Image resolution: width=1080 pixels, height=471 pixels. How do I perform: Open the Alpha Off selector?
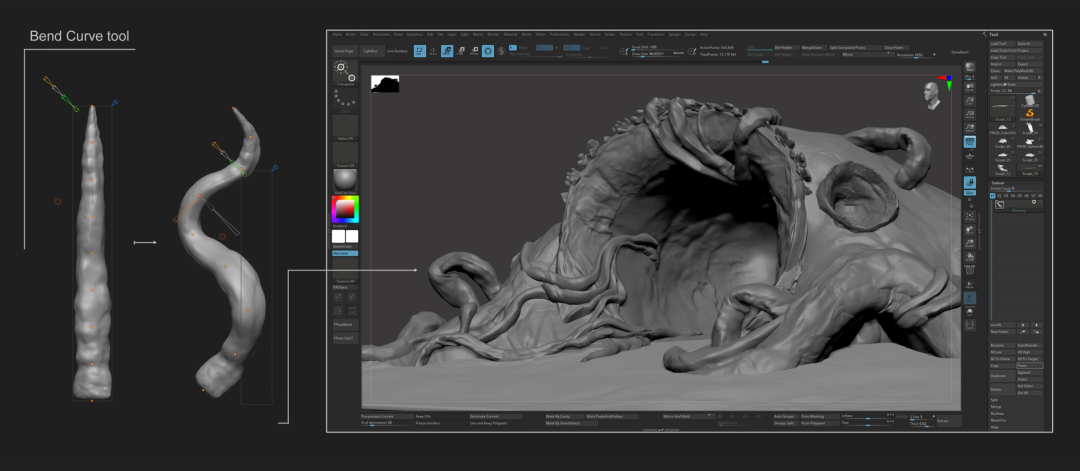pyautogui.click(x=345, y=126)
